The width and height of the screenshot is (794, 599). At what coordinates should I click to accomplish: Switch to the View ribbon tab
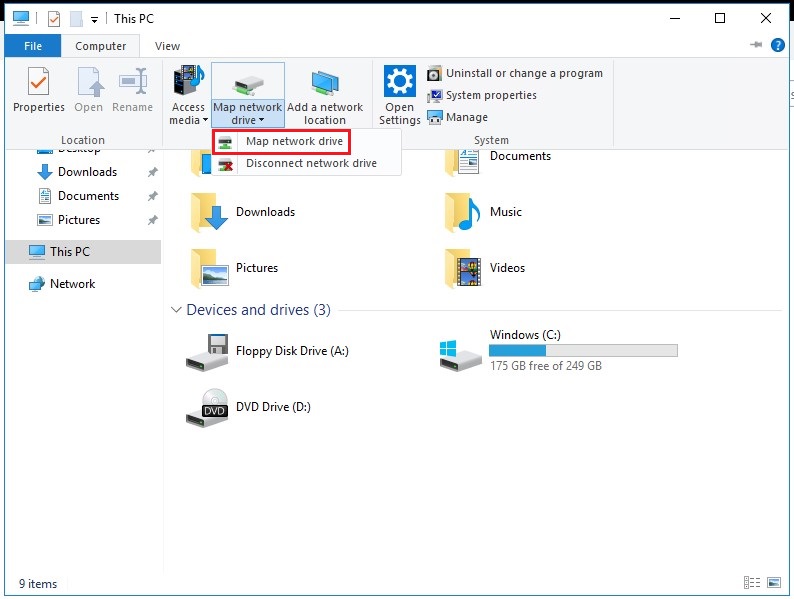coord(167,46)
